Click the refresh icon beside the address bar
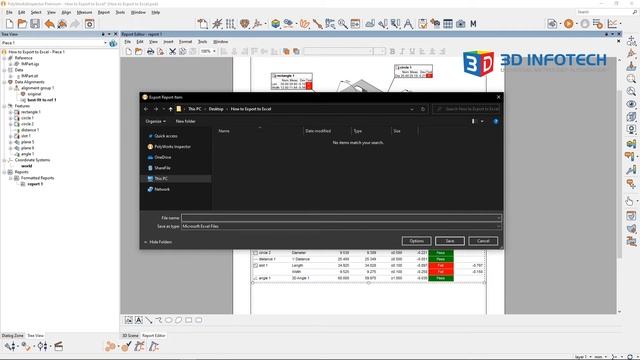This screenshot has height=360, width=640. 423,109
